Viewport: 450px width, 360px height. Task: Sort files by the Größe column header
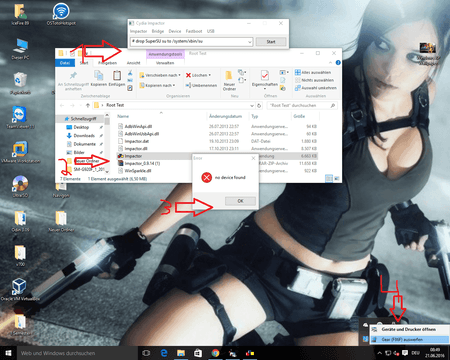point(299,116)
